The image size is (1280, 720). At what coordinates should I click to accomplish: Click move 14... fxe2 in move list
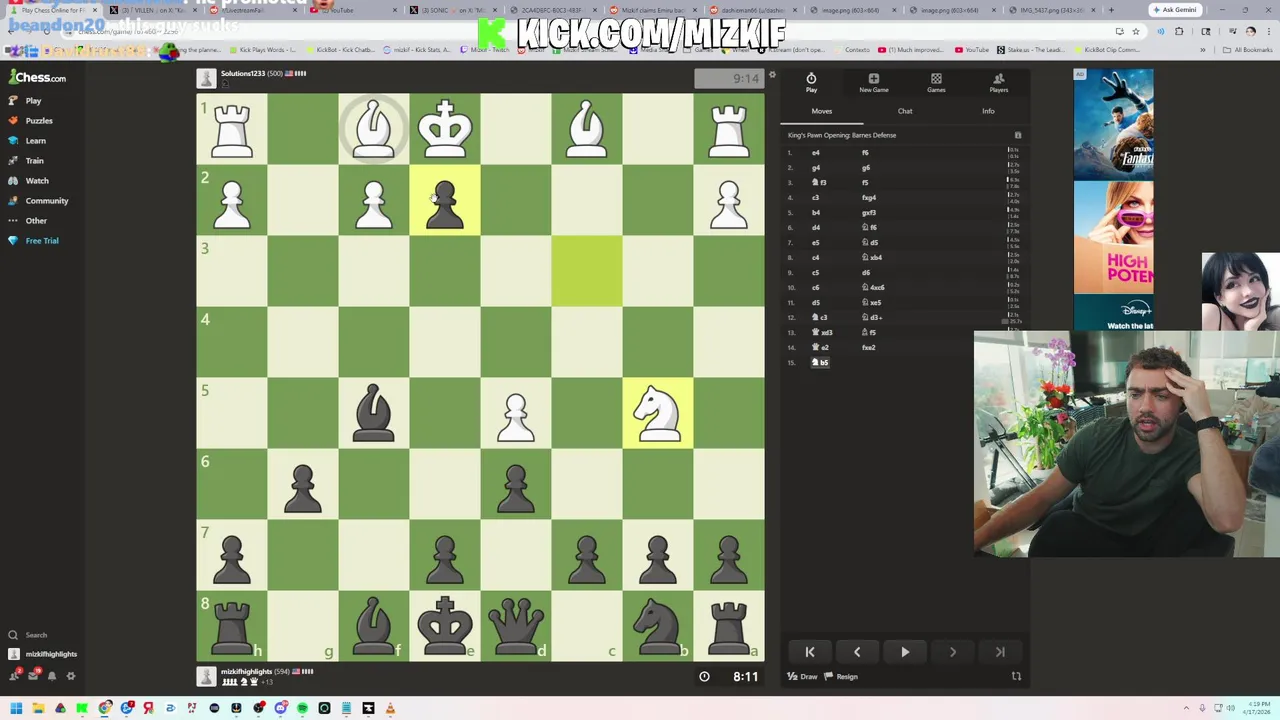(869, 348)
